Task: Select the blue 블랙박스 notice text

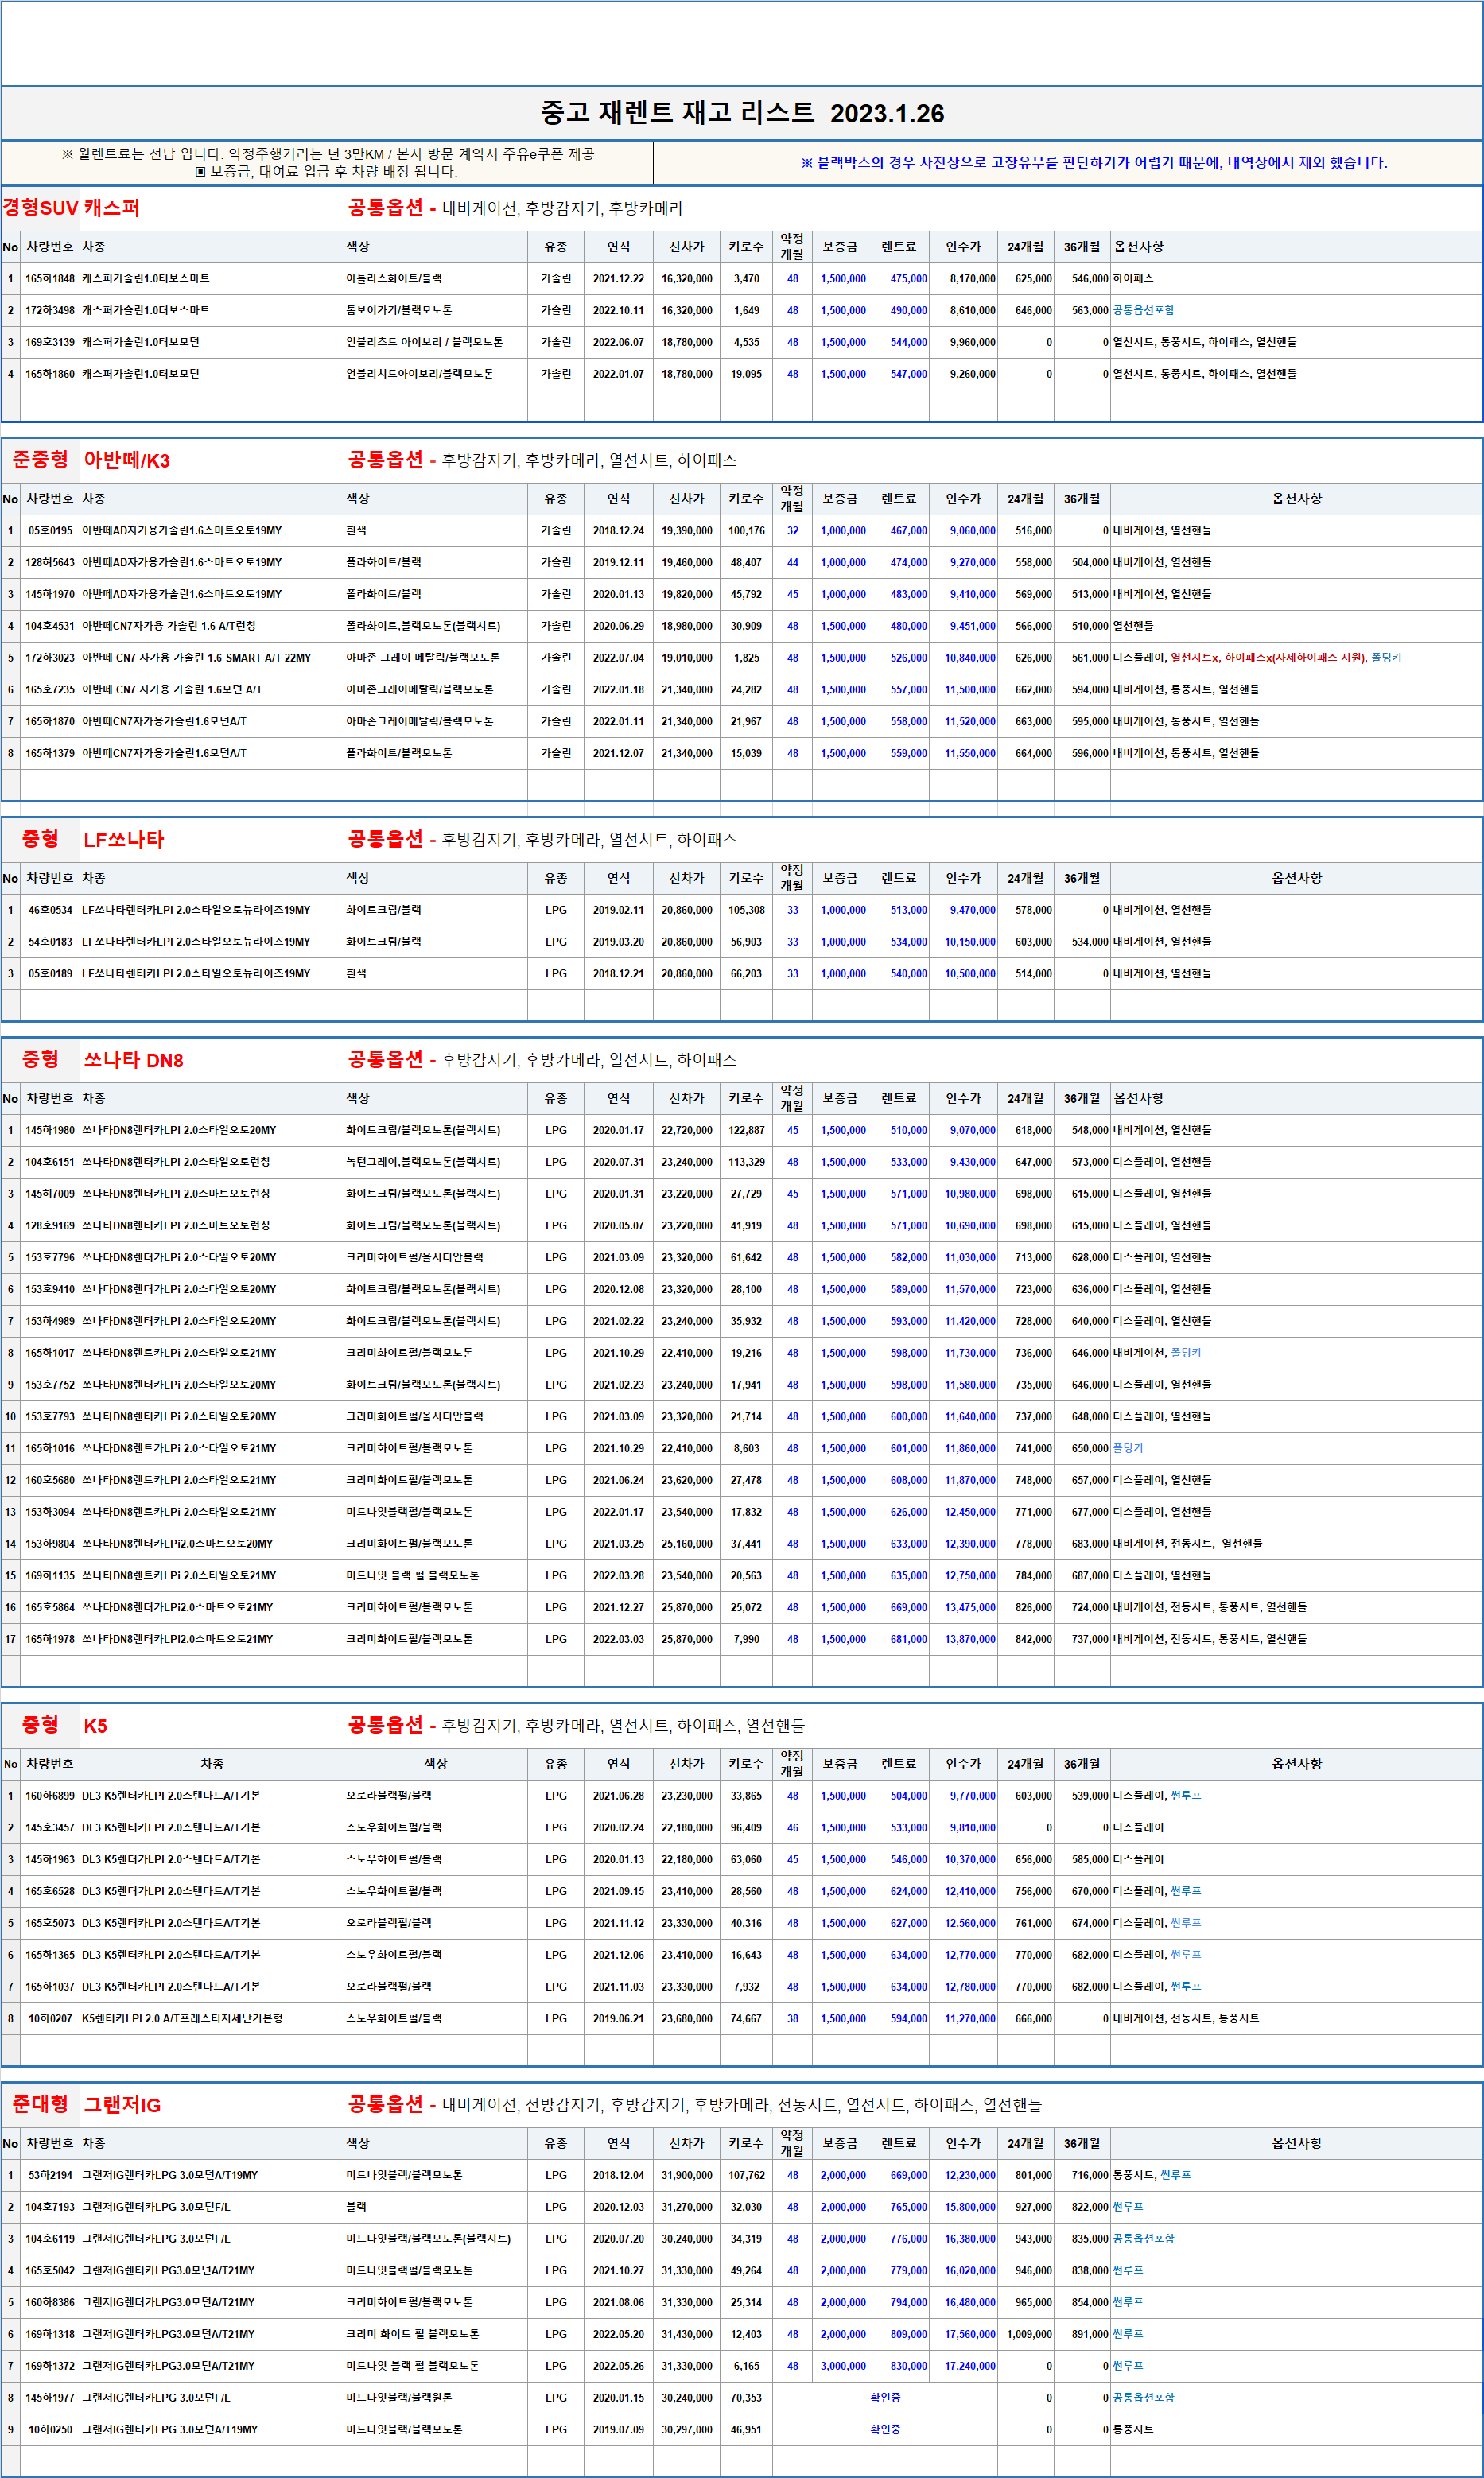Action: 1094,163
